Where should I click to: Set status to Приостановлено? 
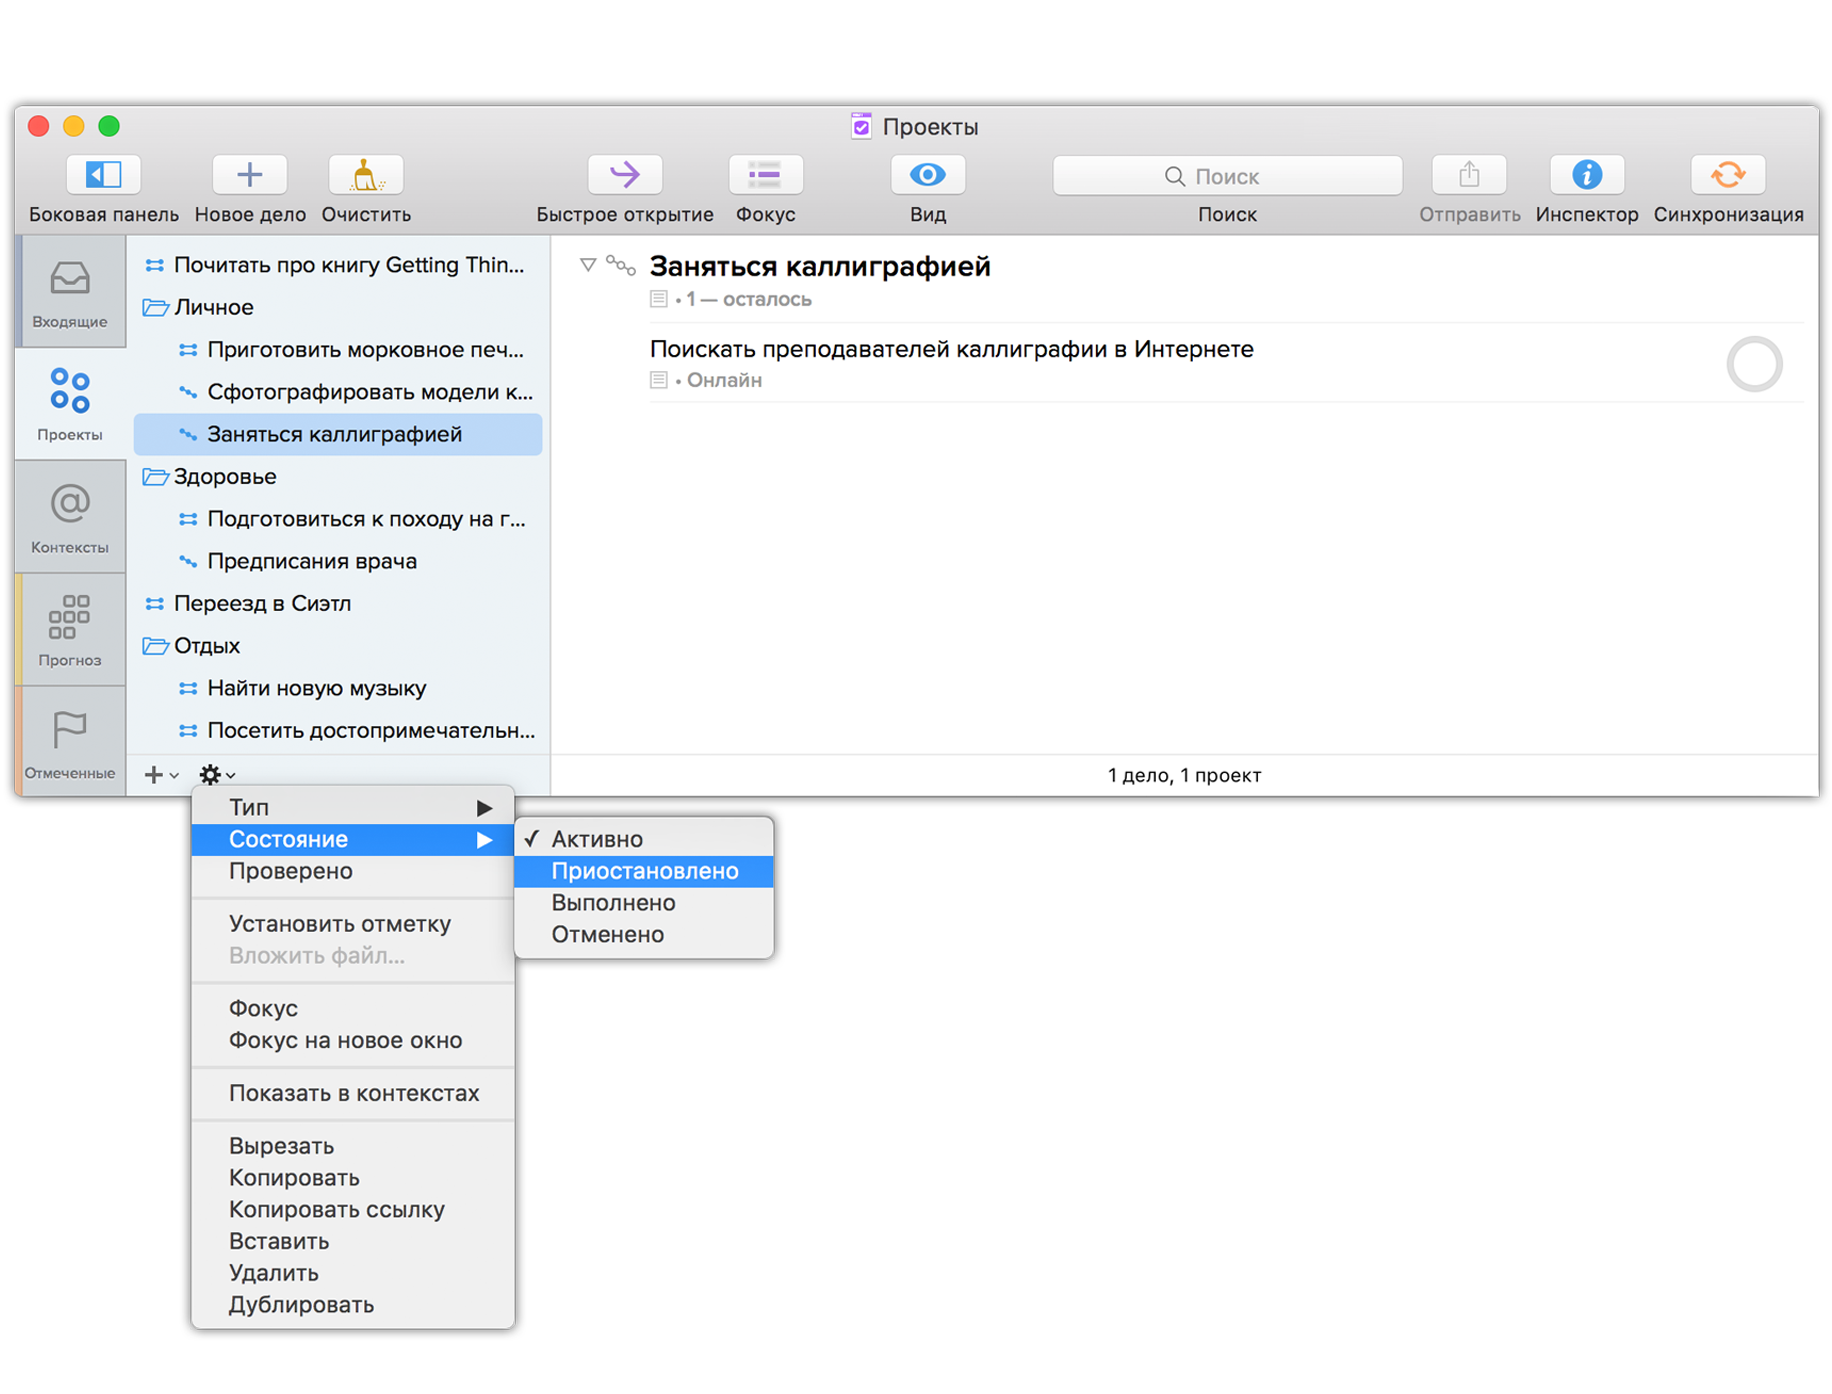(x=644, y=871)
